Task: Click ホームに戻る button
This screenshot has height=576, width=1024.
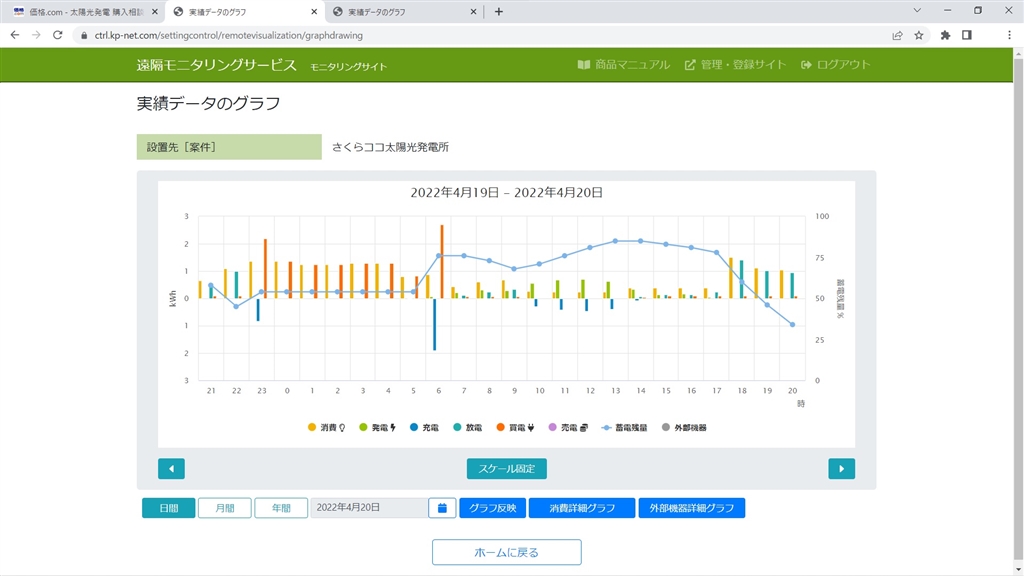Action: click(507, 552)
